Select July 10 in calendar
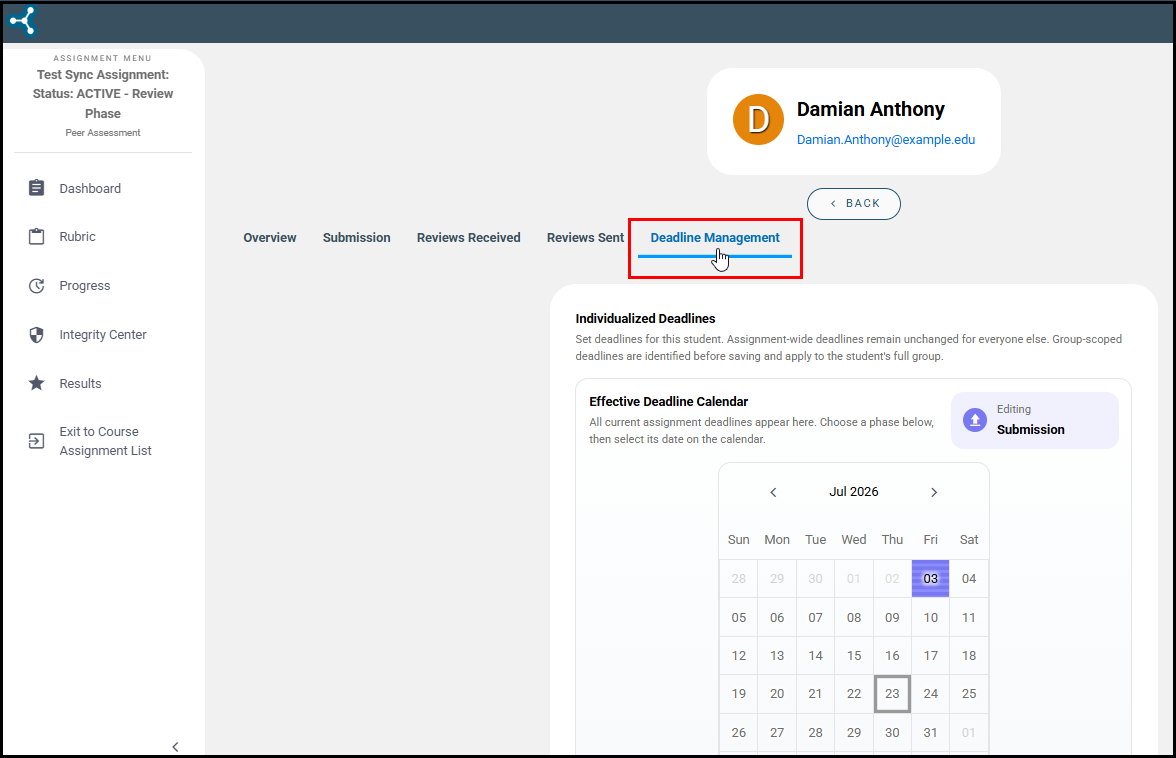 (x=930, y=617)
